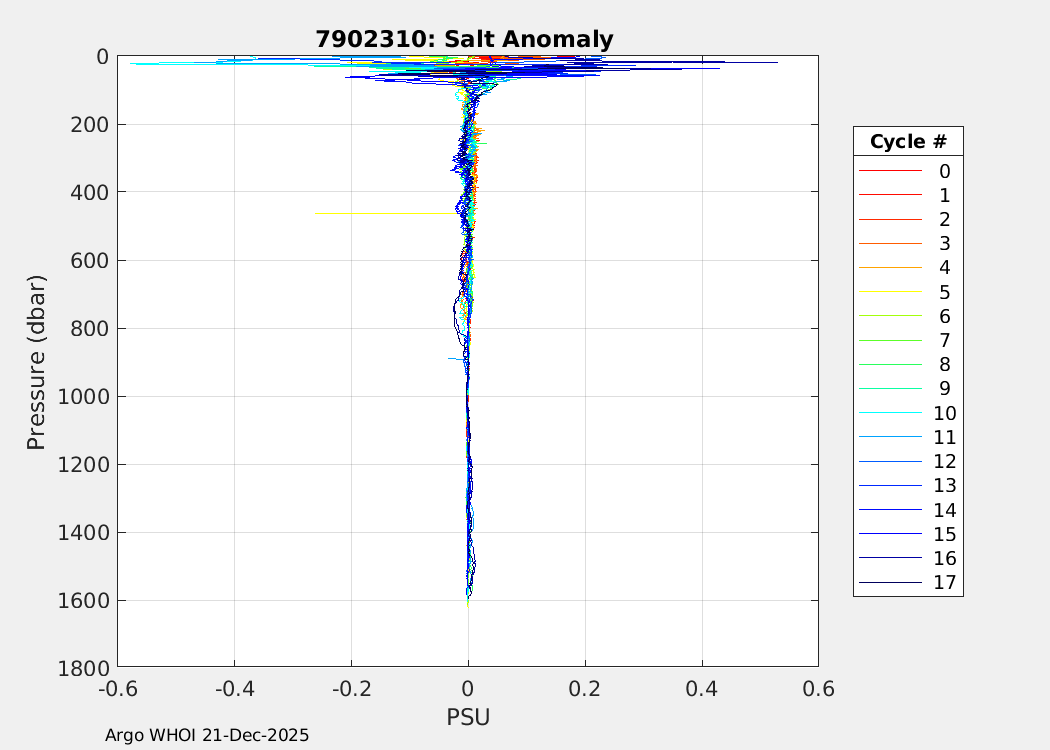Click the cycle 7 legend line sample
Screen dimensions: 1050x750
(x=889, y=340)
